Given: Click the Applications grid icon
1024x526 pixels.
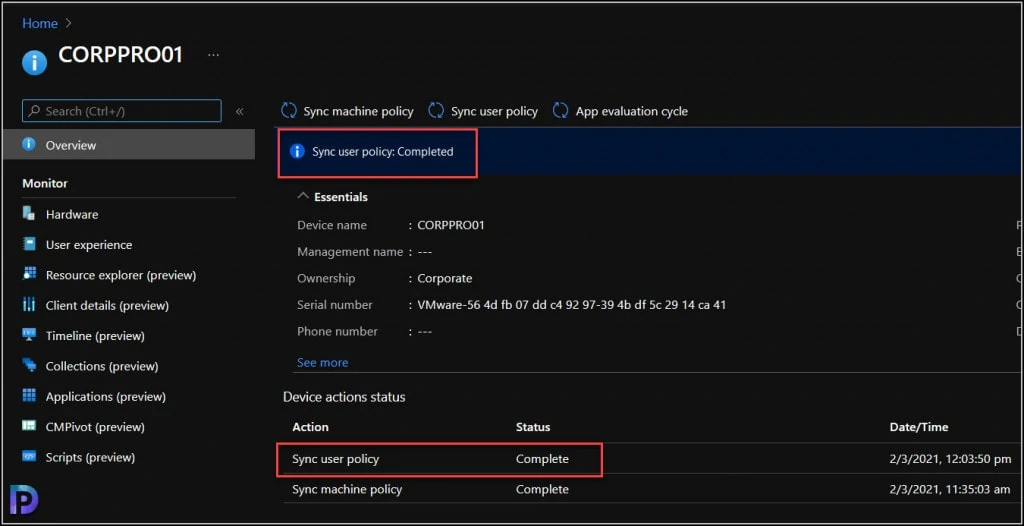Looking at the screenshot, I should (x=29, y=395).
